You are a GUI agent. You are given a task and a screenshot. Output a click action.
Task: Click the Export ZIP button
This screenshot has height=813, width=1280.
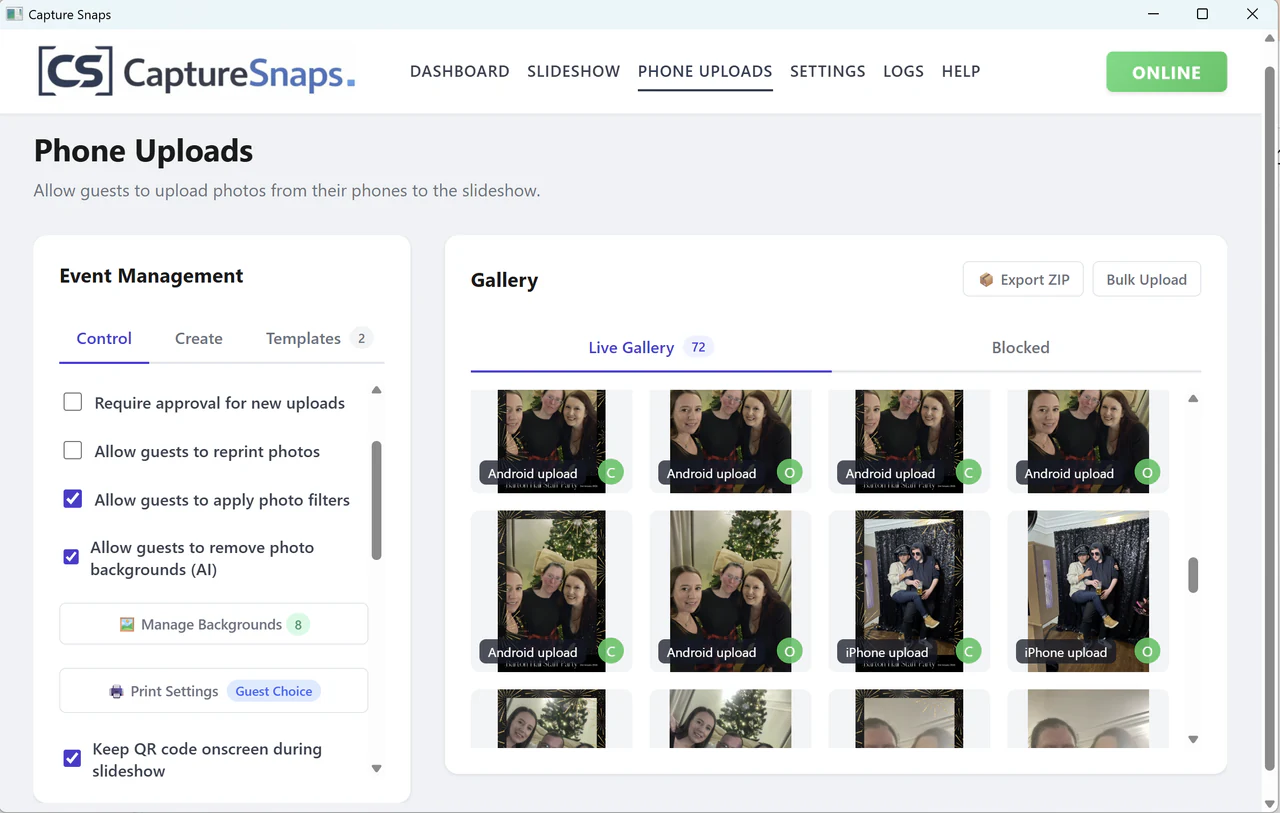pos(1023,279)
